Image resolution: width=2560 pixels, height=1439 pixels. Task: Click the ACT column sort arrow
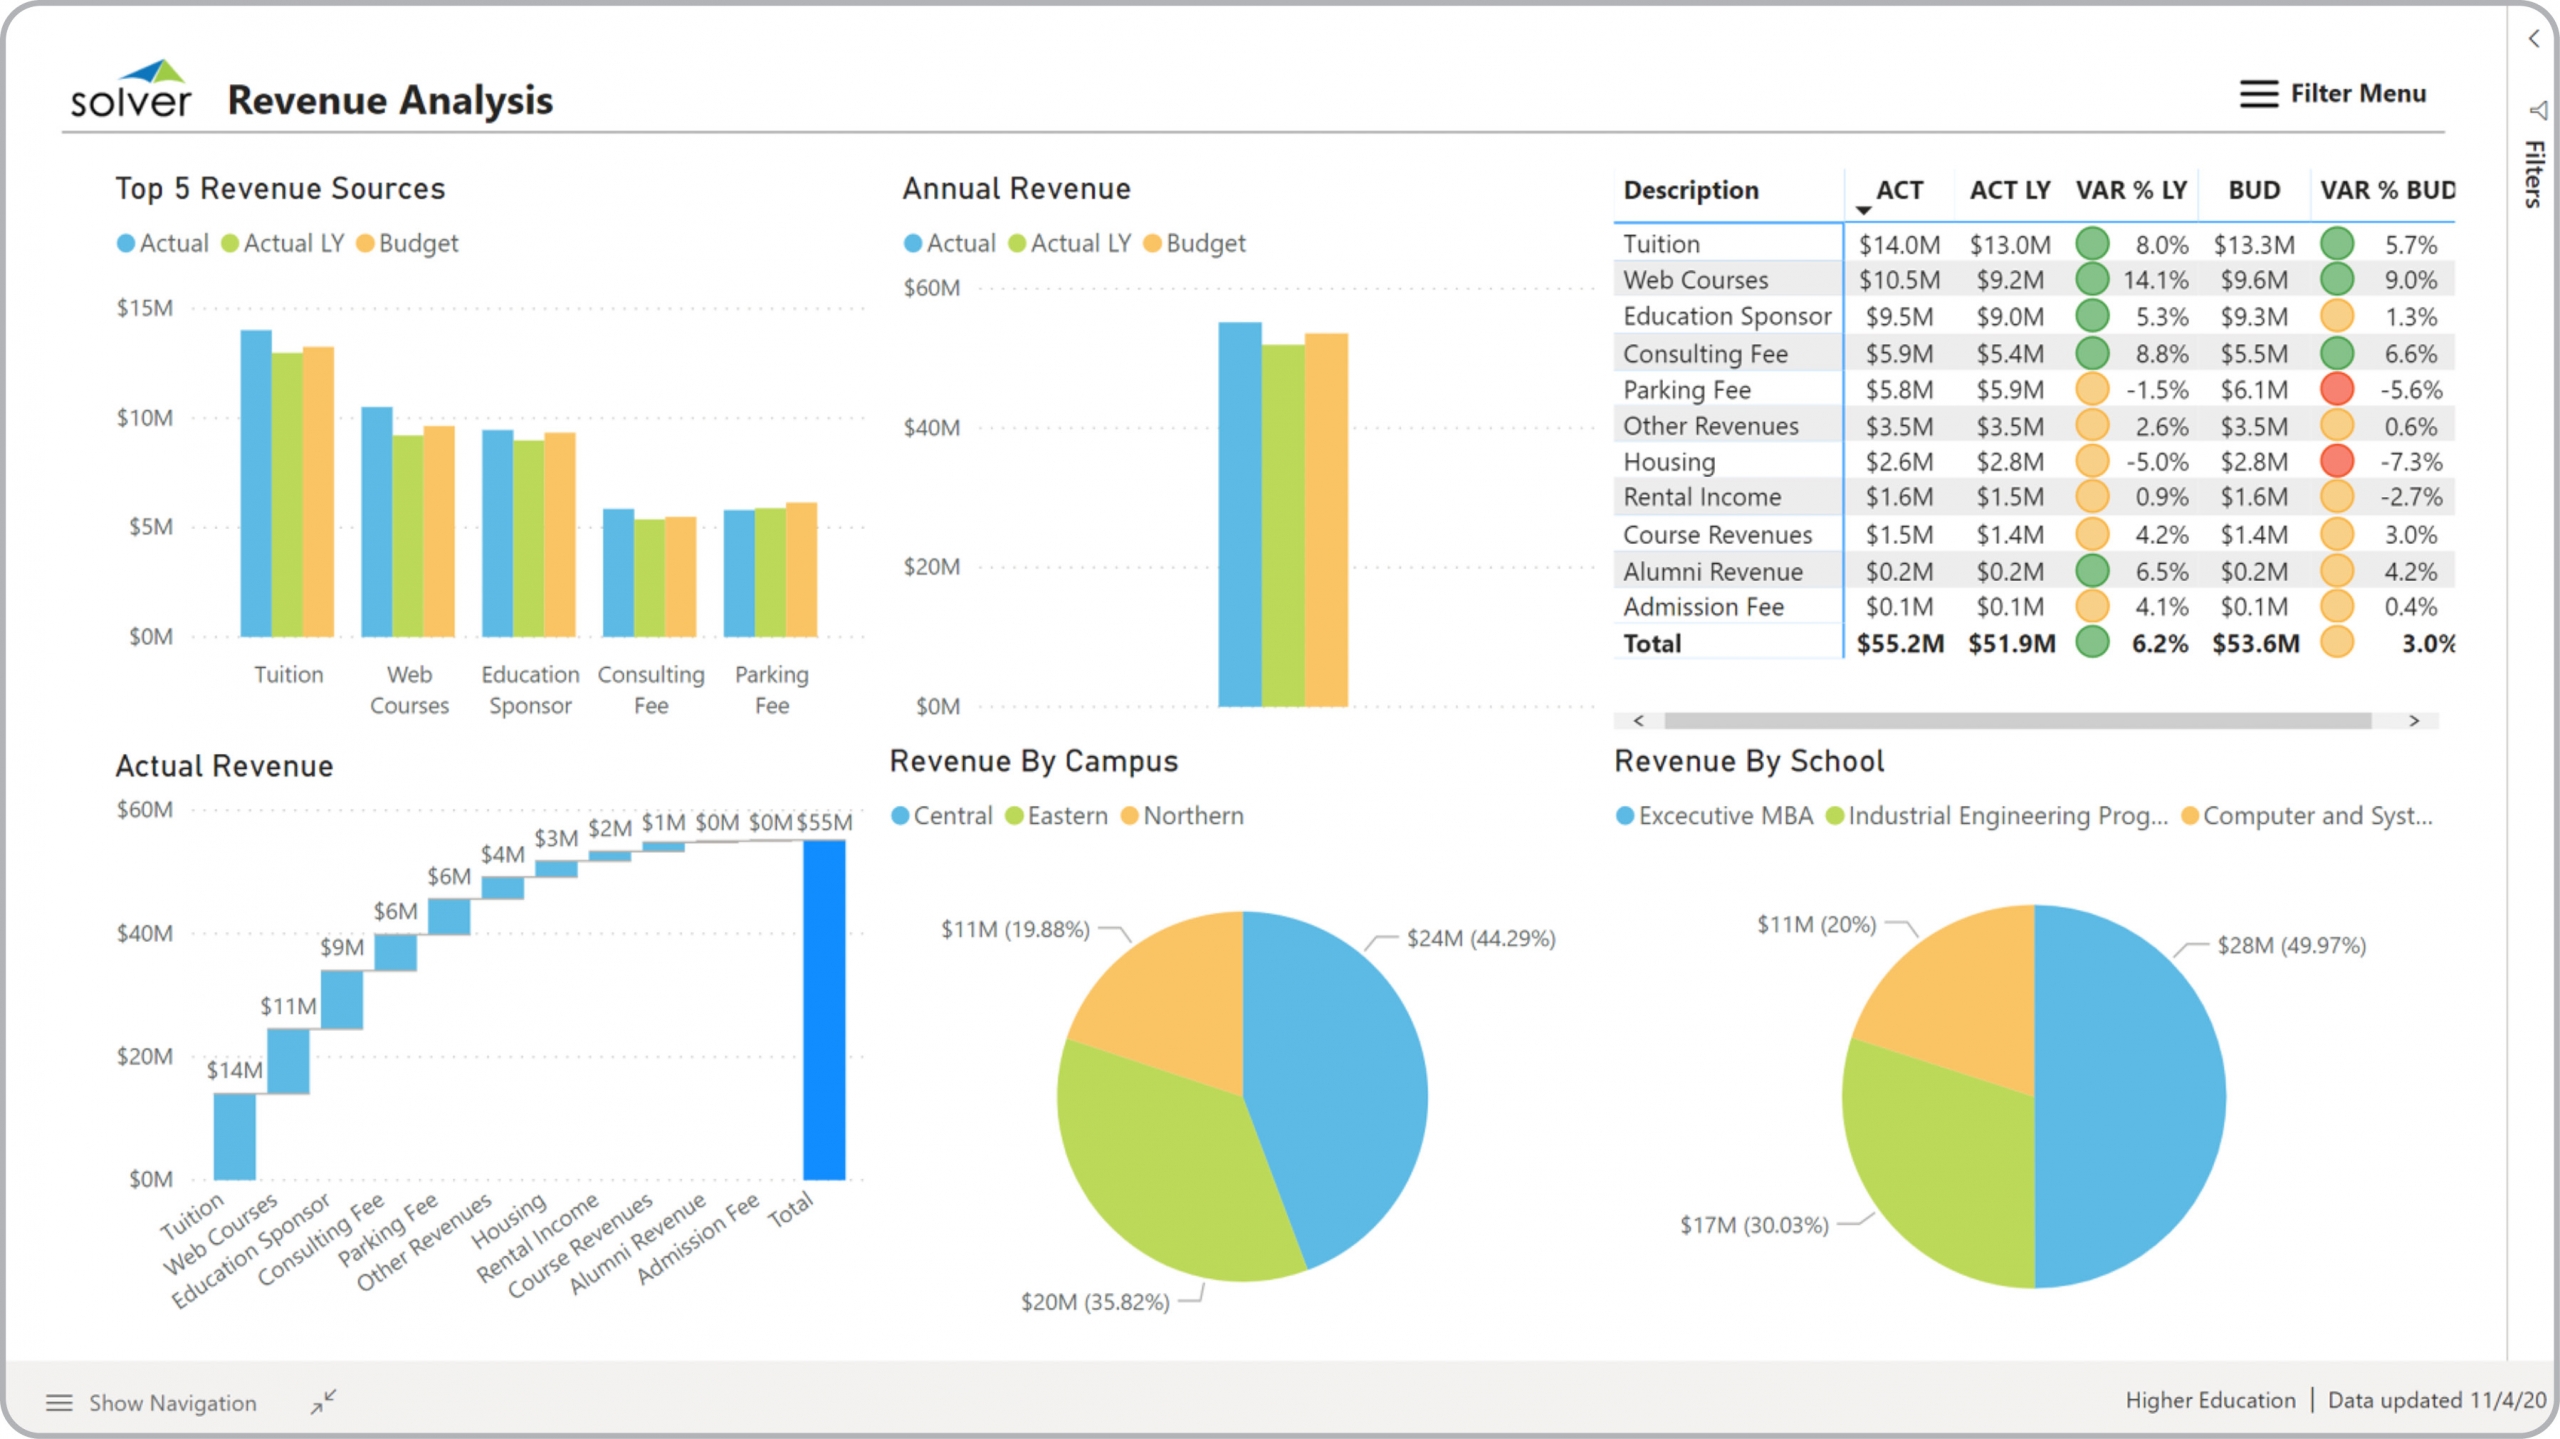1863,210
